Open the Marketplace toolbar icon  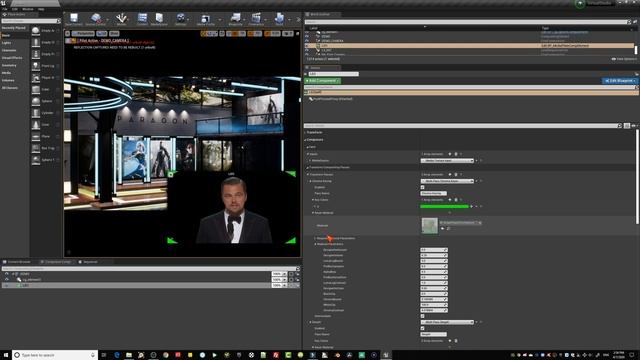coord(159,18)
